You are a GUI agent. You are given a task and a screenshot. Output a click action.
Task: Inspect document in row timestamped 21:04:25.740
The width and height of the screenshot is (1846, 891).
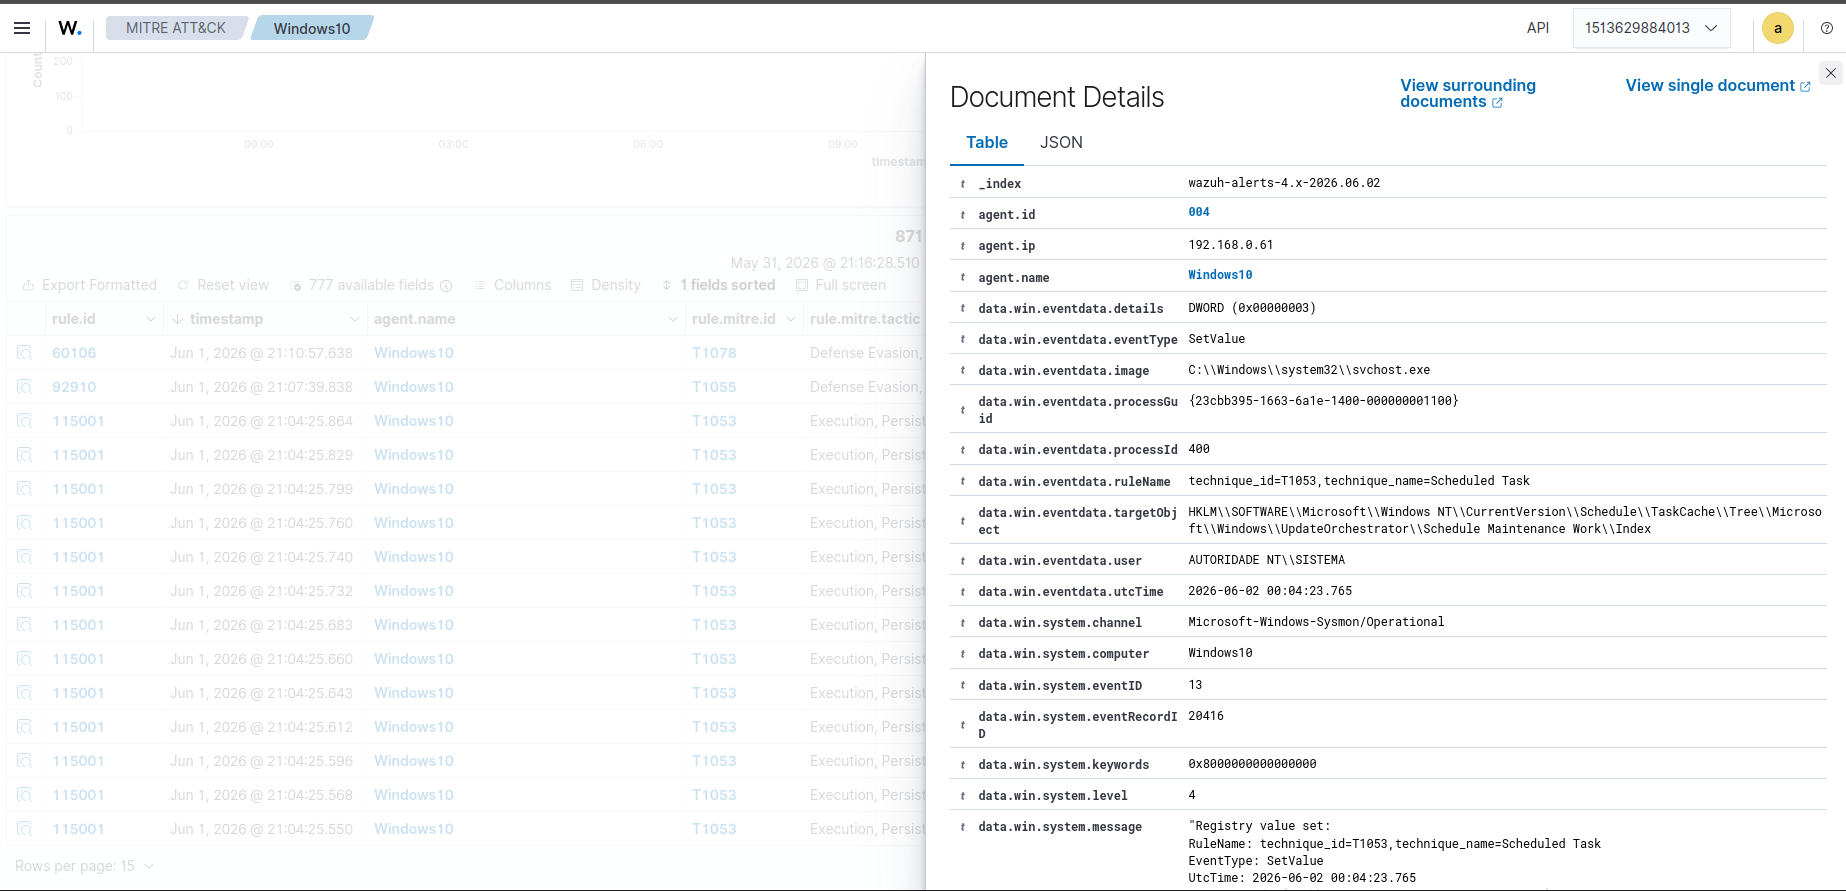[24, 557]
